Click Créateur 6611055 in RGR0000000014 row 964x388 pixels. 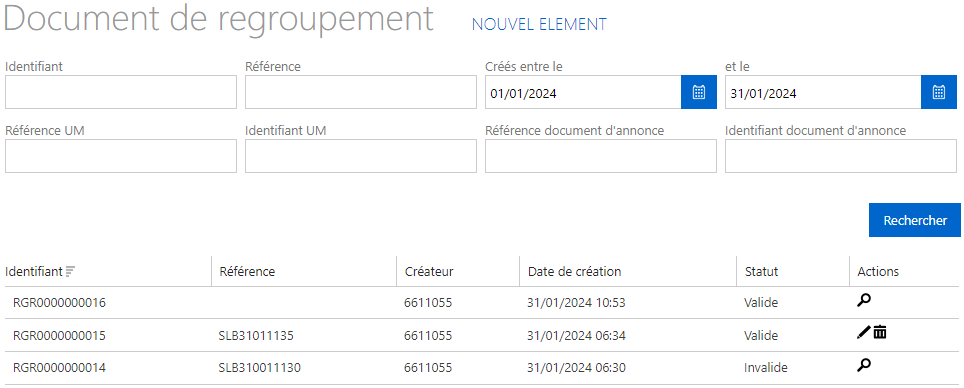(x=428, y=368)
